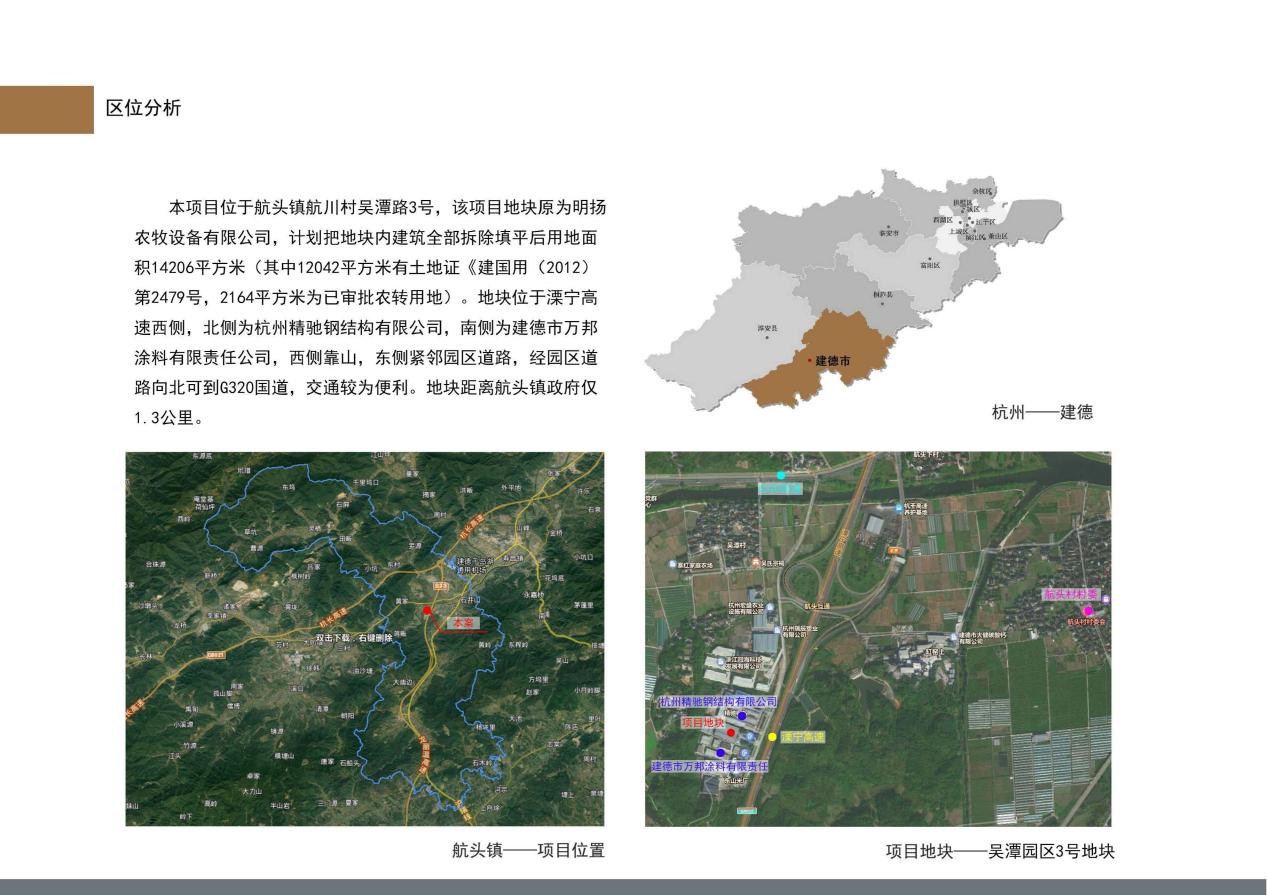Click the 杭州精驰钢结构有限公司 map label
Image resolution: width=1267 pixels, height=895 pixels.
point(718,702)
